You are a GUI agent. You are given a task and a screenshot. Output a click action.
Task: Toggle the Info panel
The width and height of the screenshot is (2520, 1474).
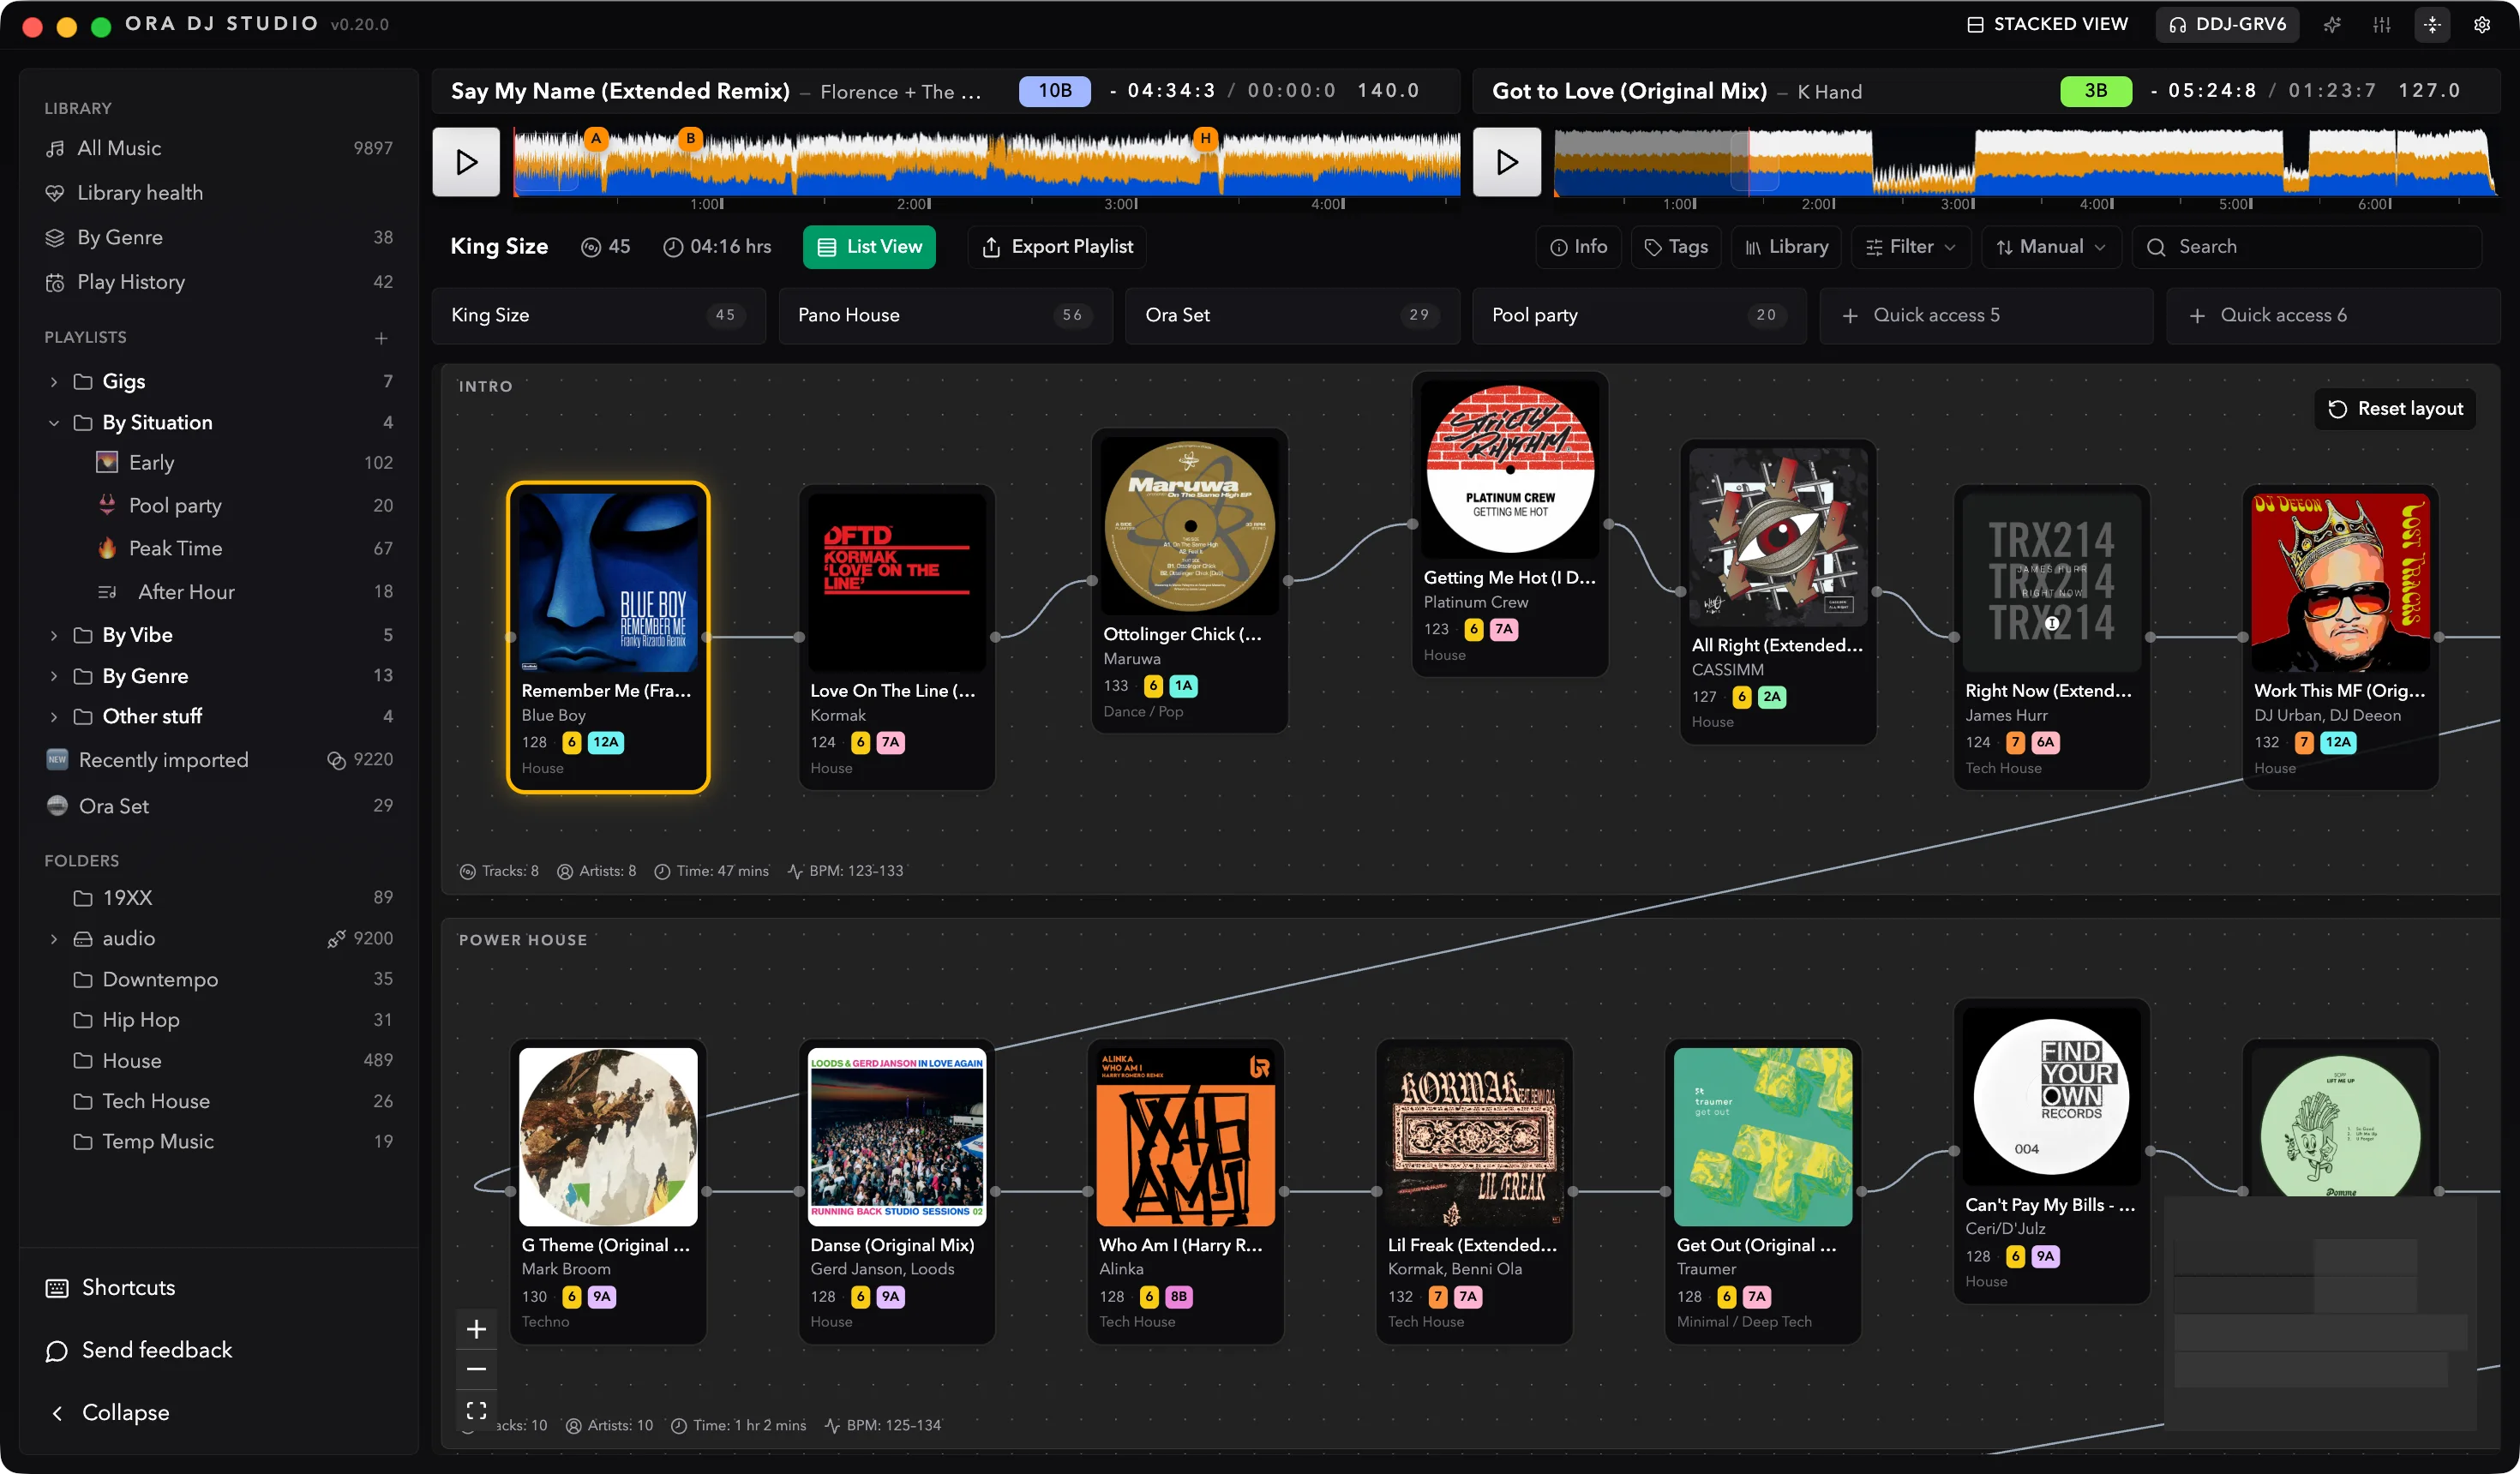pyautogui.click(x=1578, y=247)
